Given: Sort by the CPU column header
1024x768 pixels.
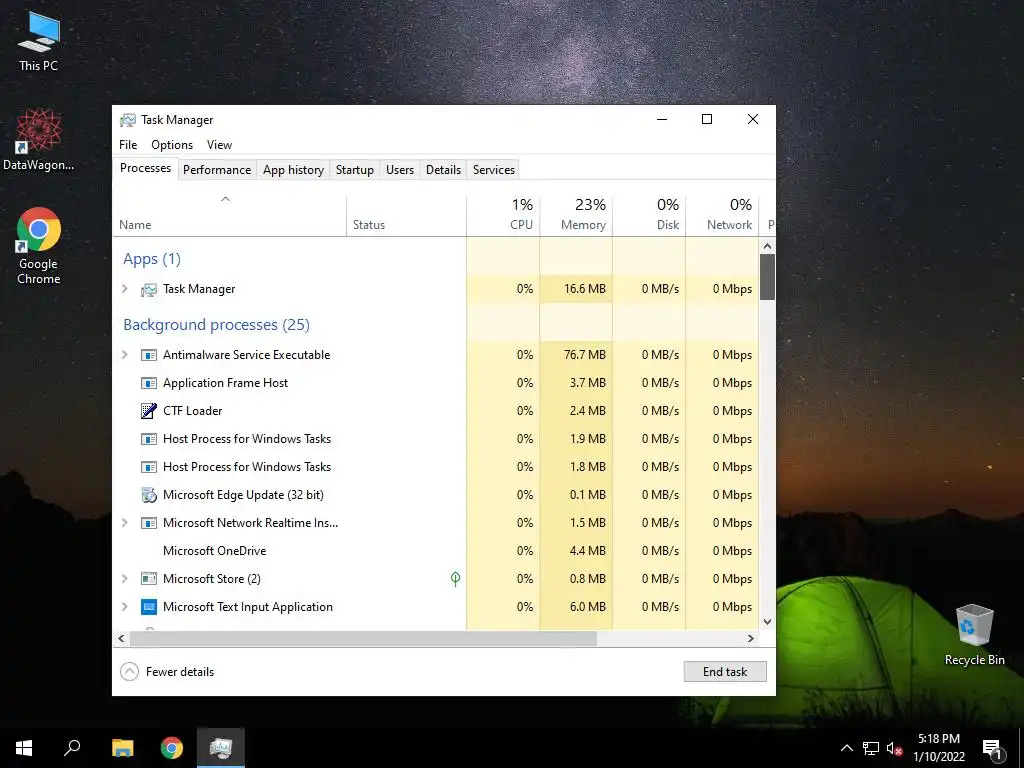Looking at the screenshot, I should (x=504, y=216).
